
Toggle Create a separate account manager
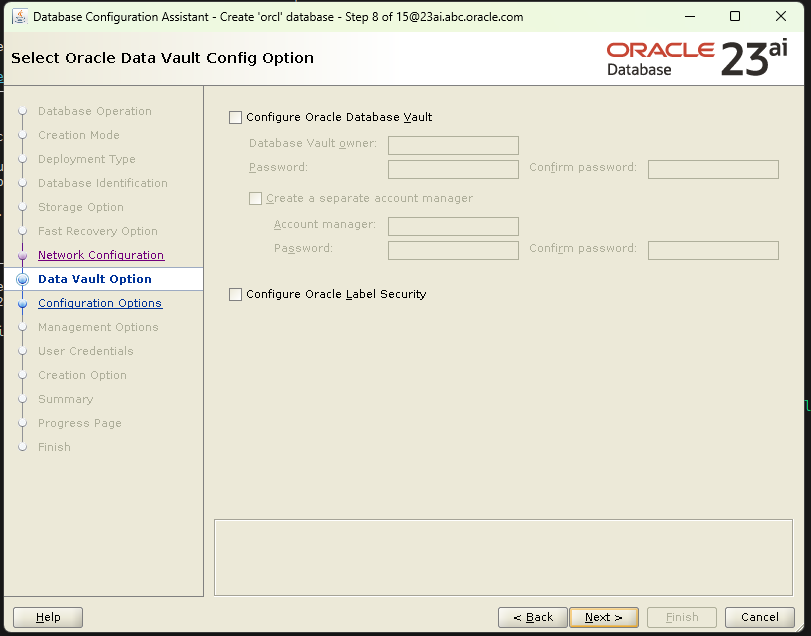click(x=255, y=198)
